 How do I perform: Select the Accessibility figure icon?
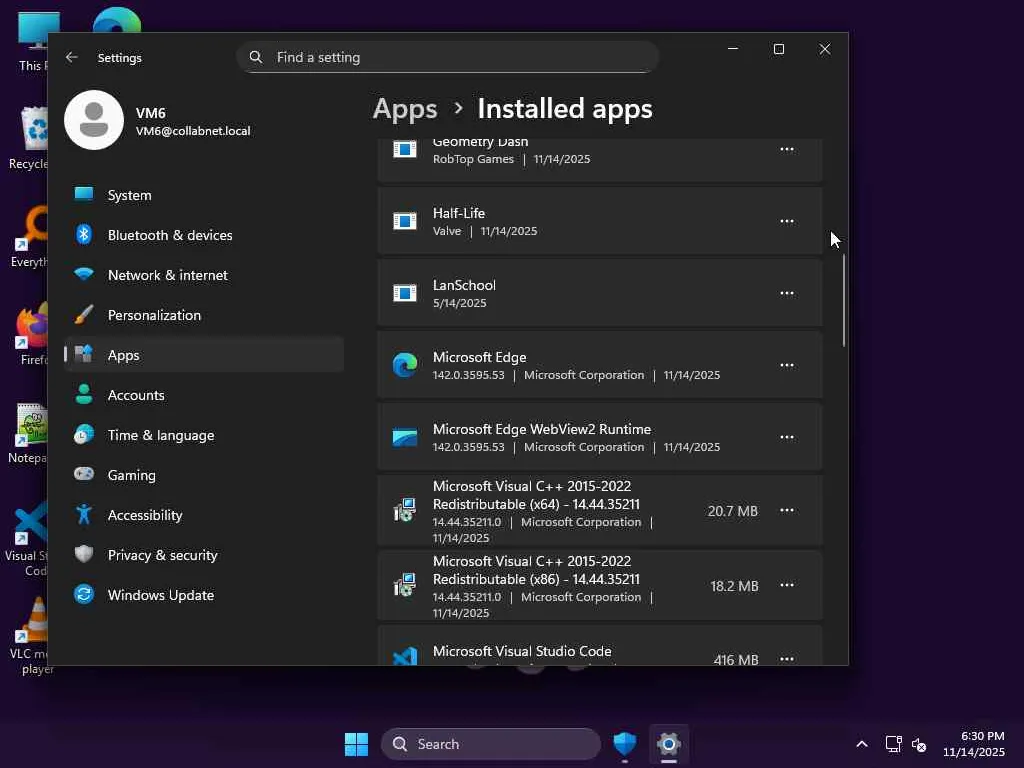(x=84, y=515)
